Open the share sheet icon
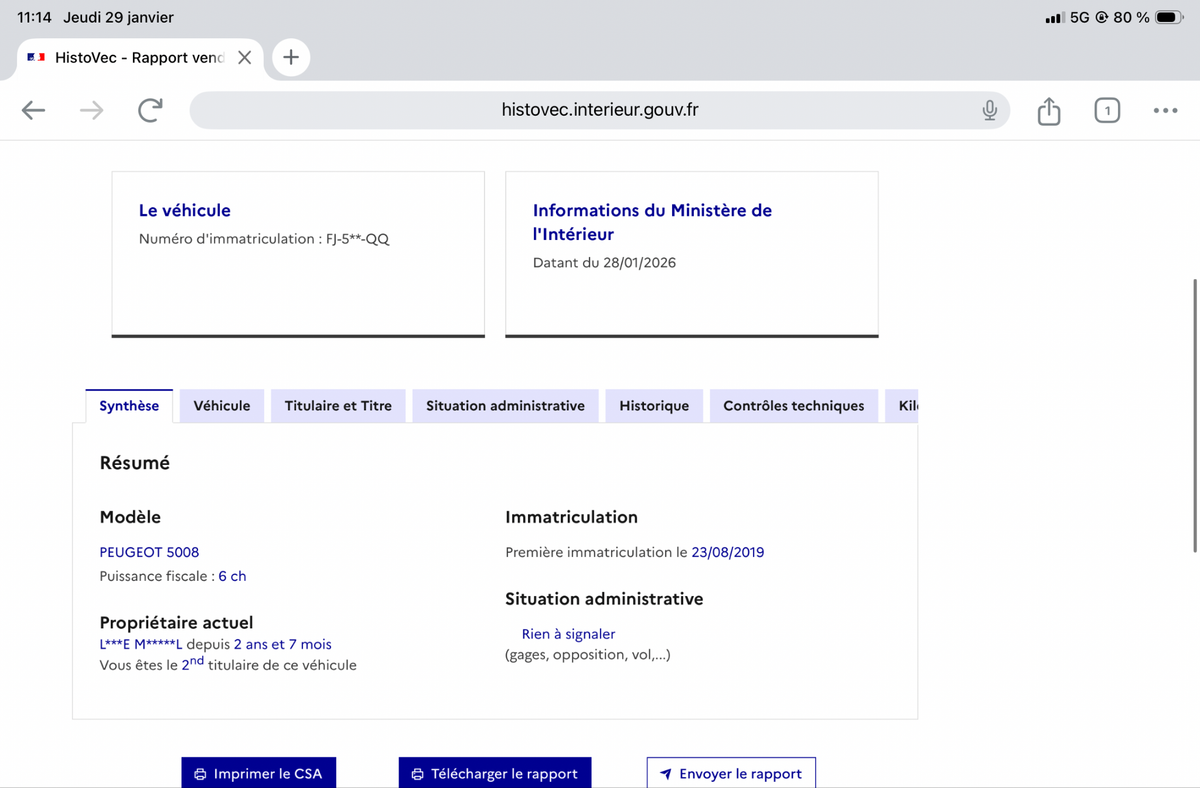 (x=1048, y=110)
